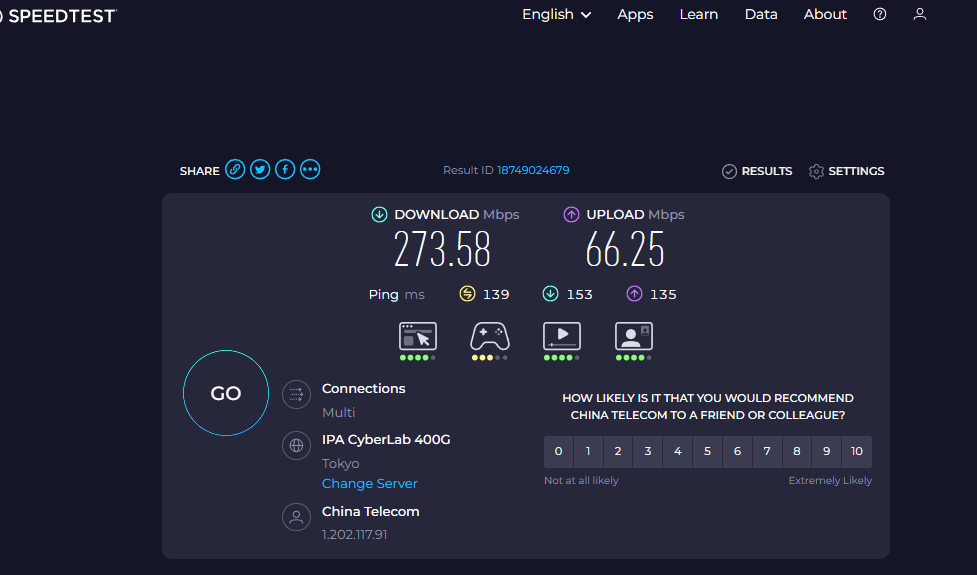Open the Result ID 18749024679 link
Viewport: 977px width, 575px height.
pyautogui.click(x=533, y=171)
